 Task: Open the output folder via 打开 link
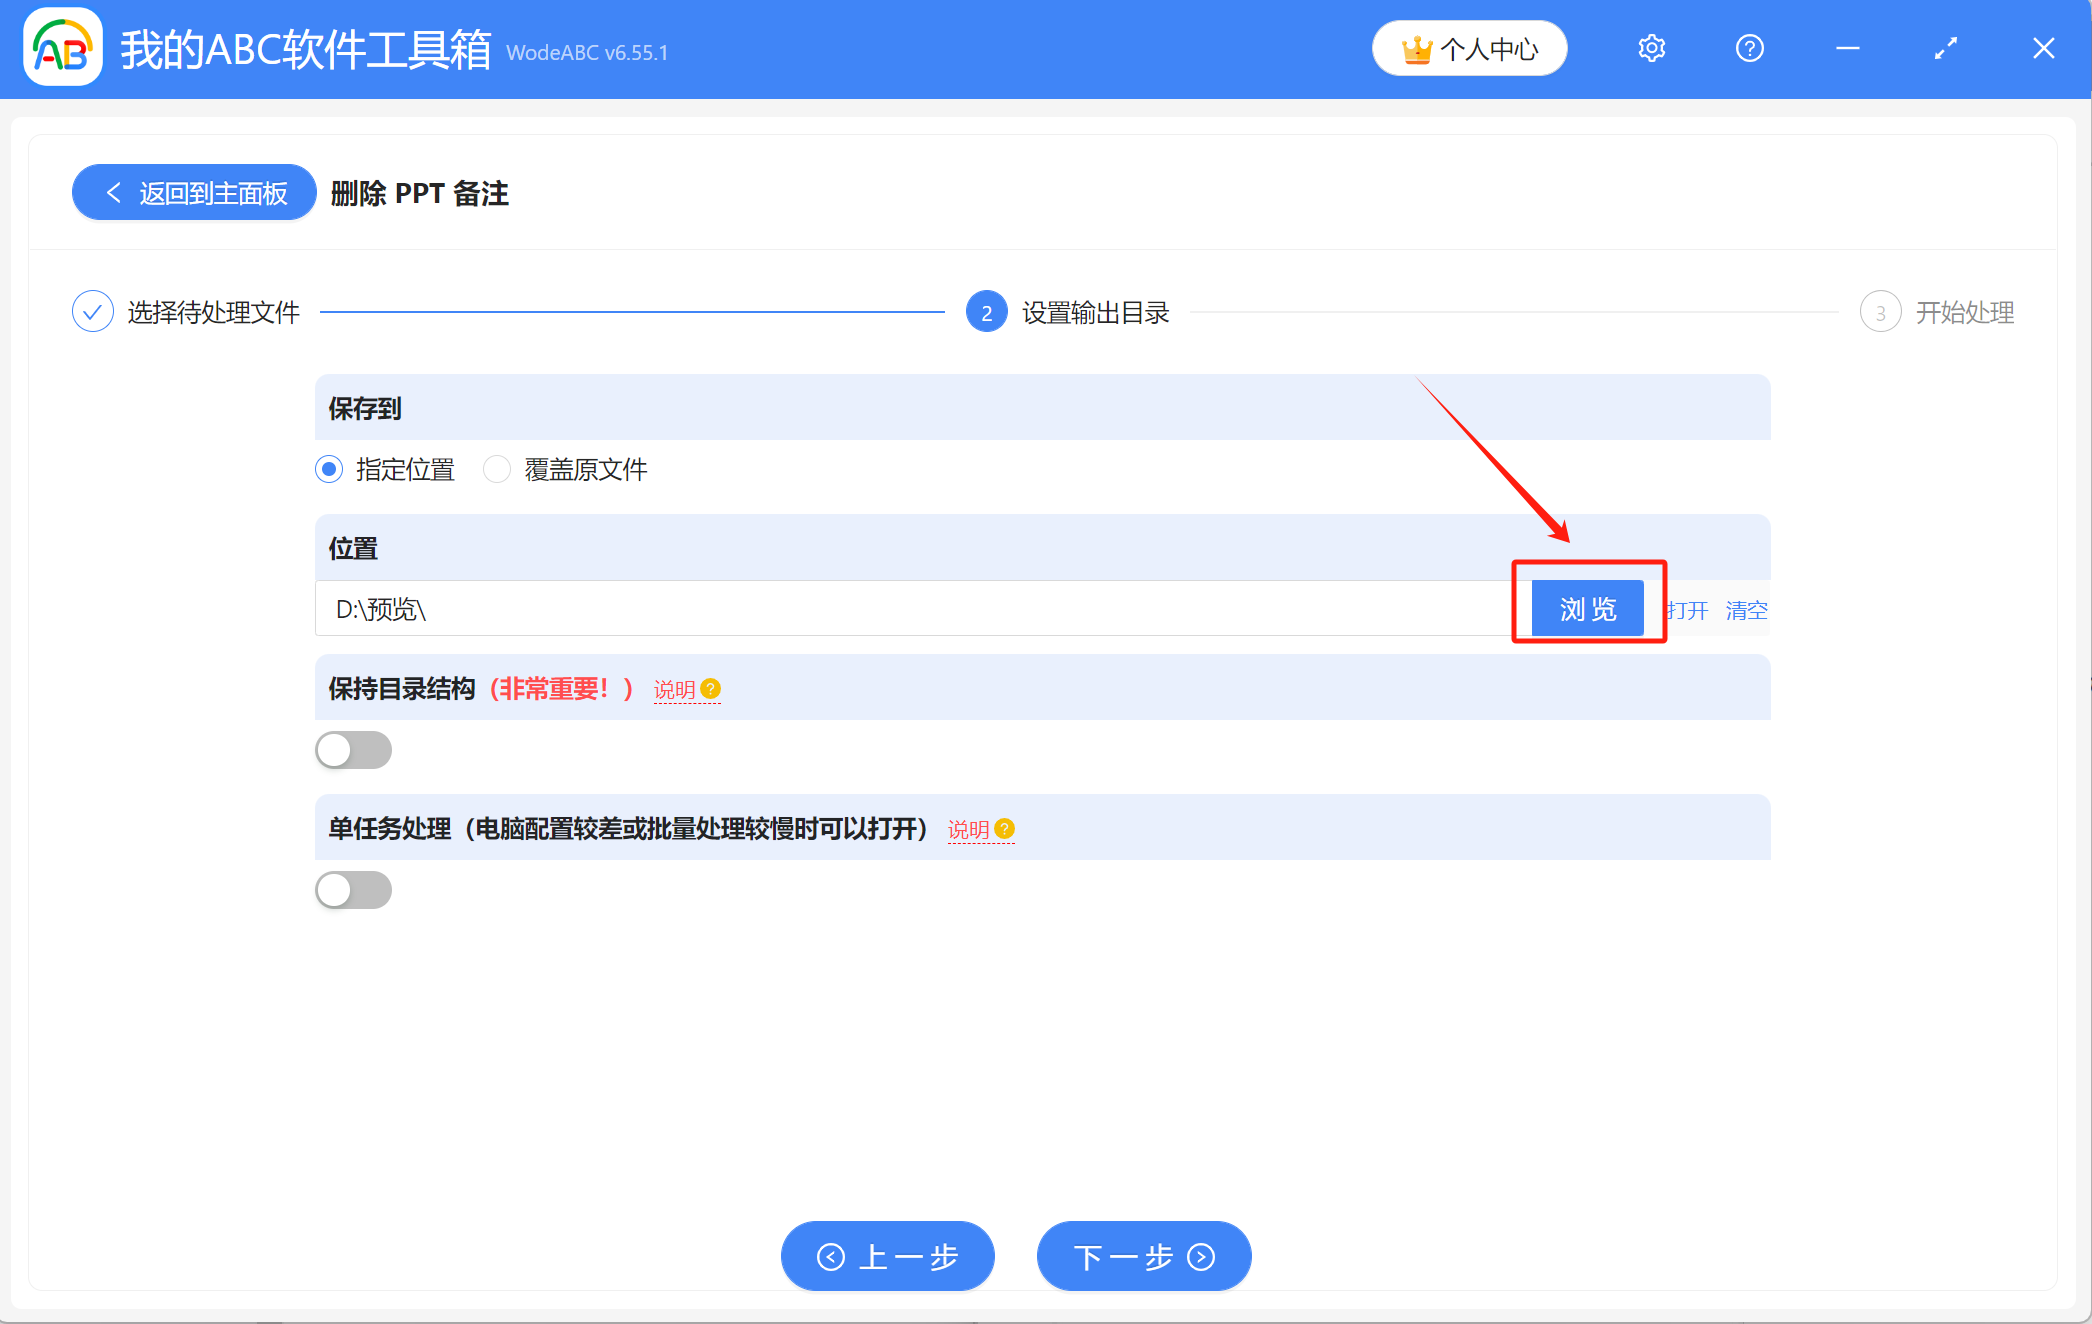tap(1686, 610)
